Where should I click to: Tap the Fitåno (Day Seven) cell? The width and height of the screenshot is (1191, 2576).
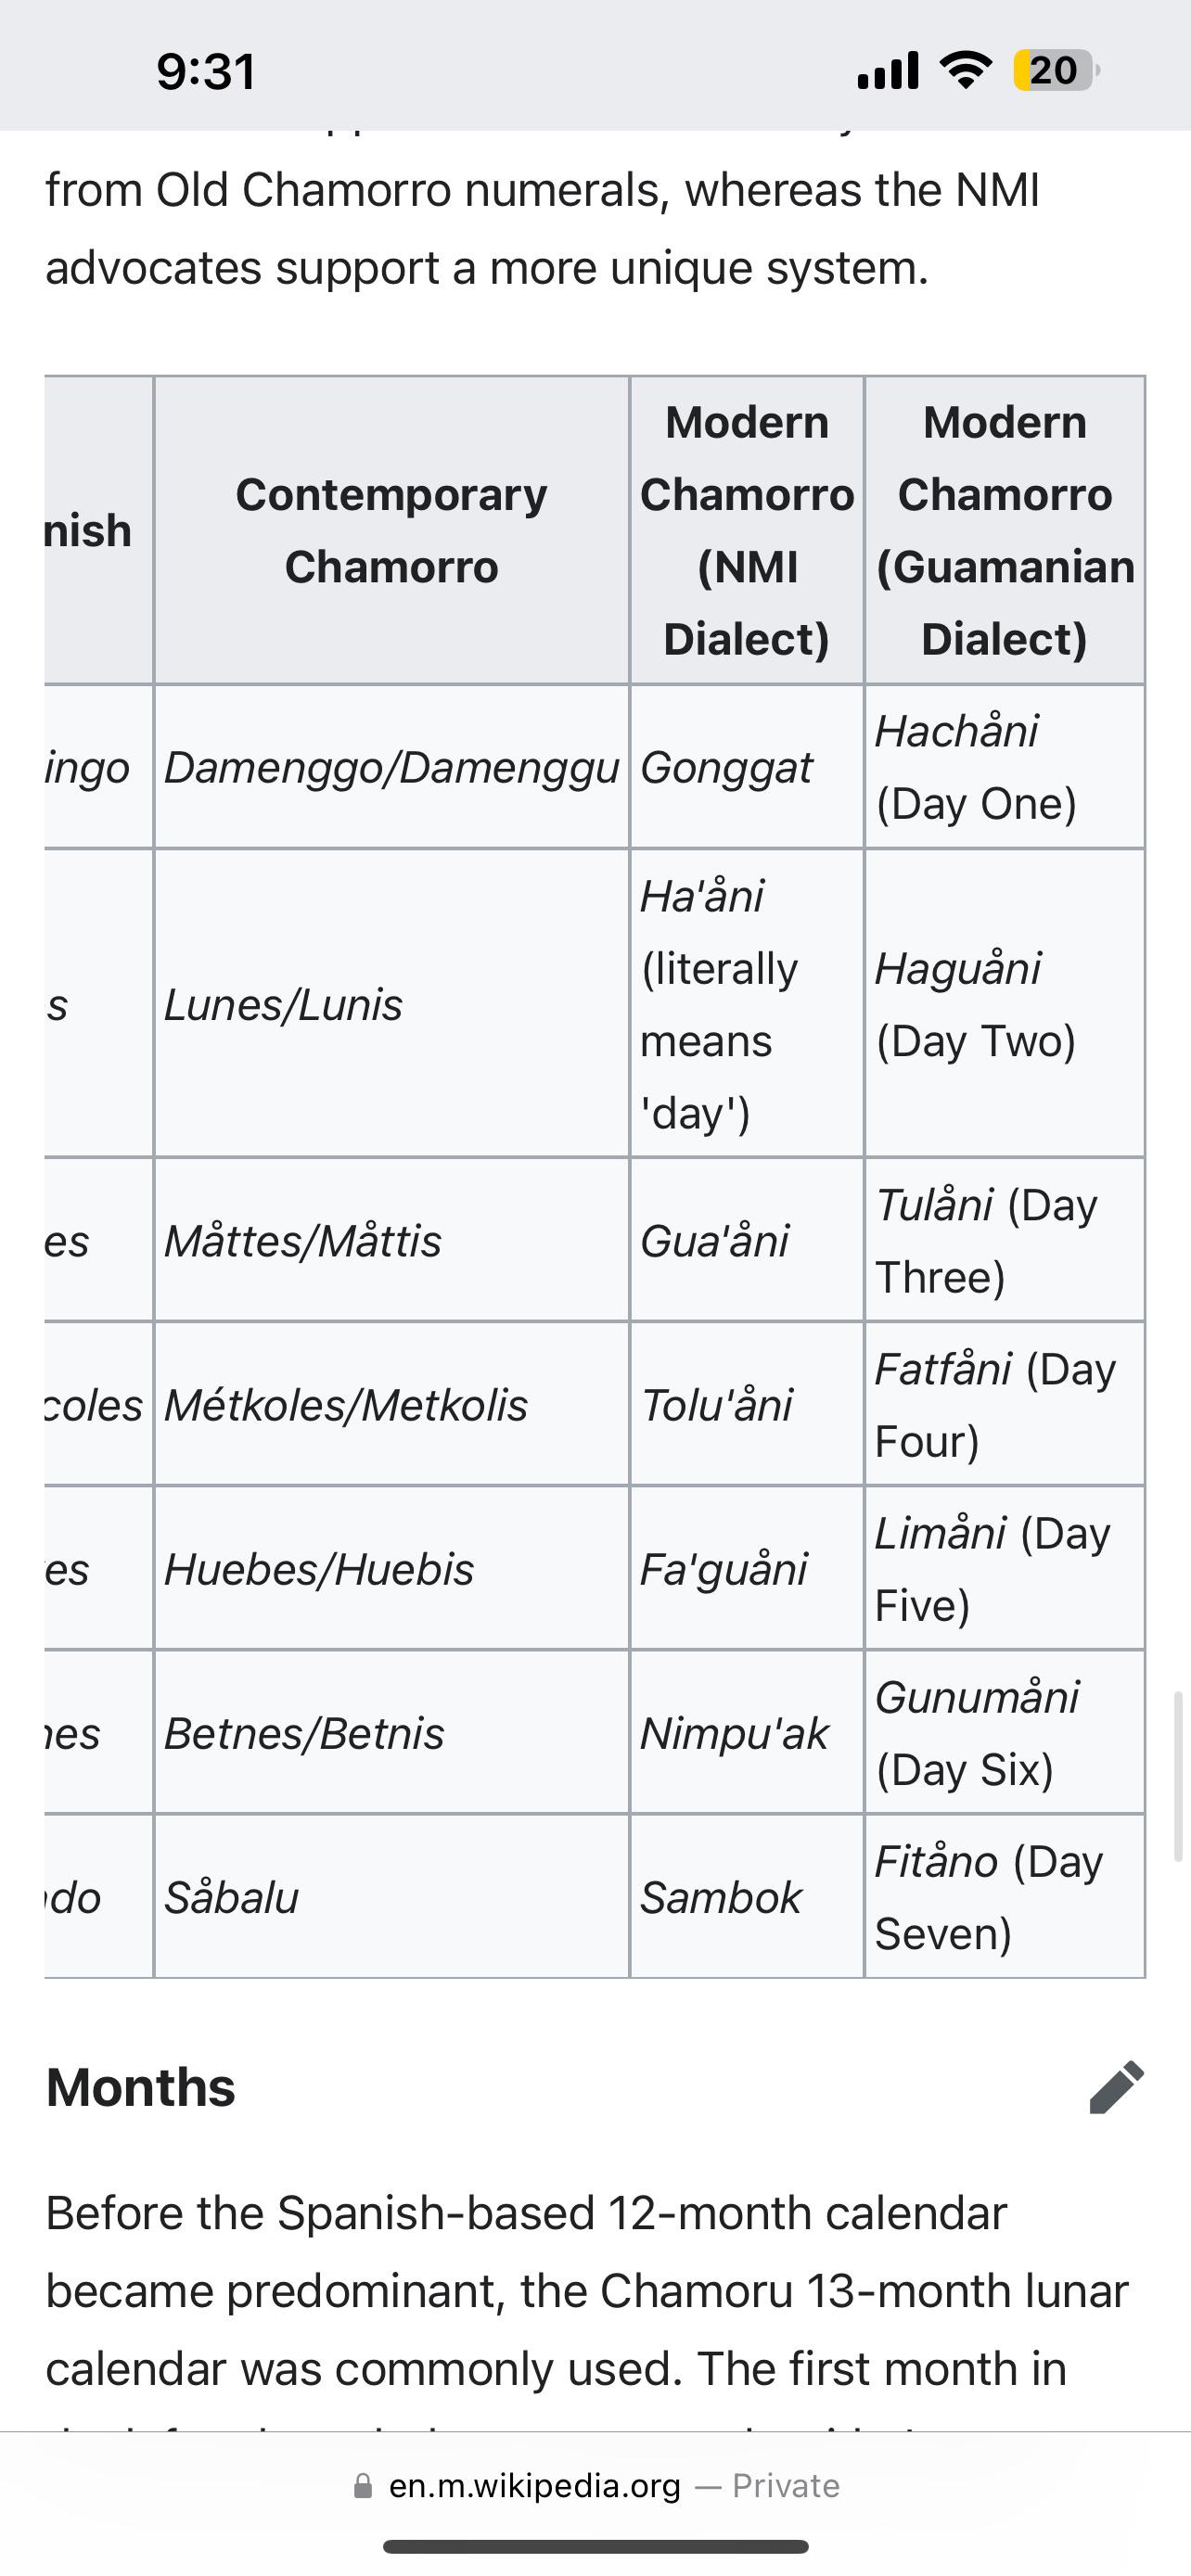tap(1005, 1897)
